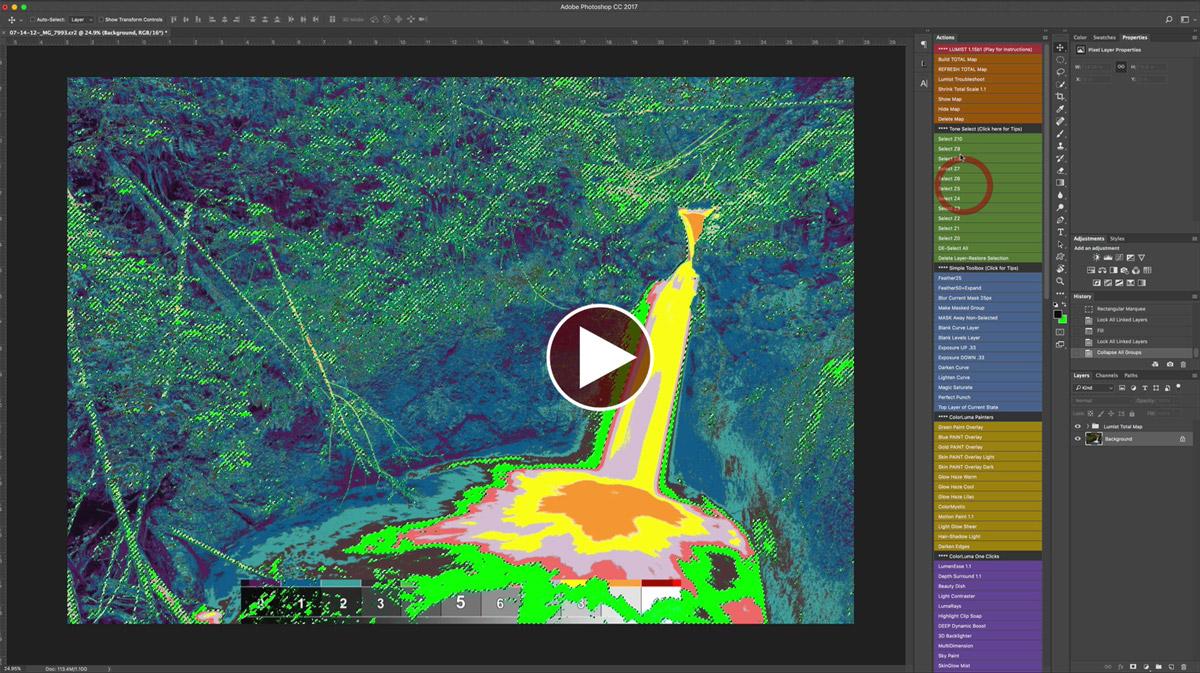
Task: Select the Lasso tool
Action: tap(1060, 72)
